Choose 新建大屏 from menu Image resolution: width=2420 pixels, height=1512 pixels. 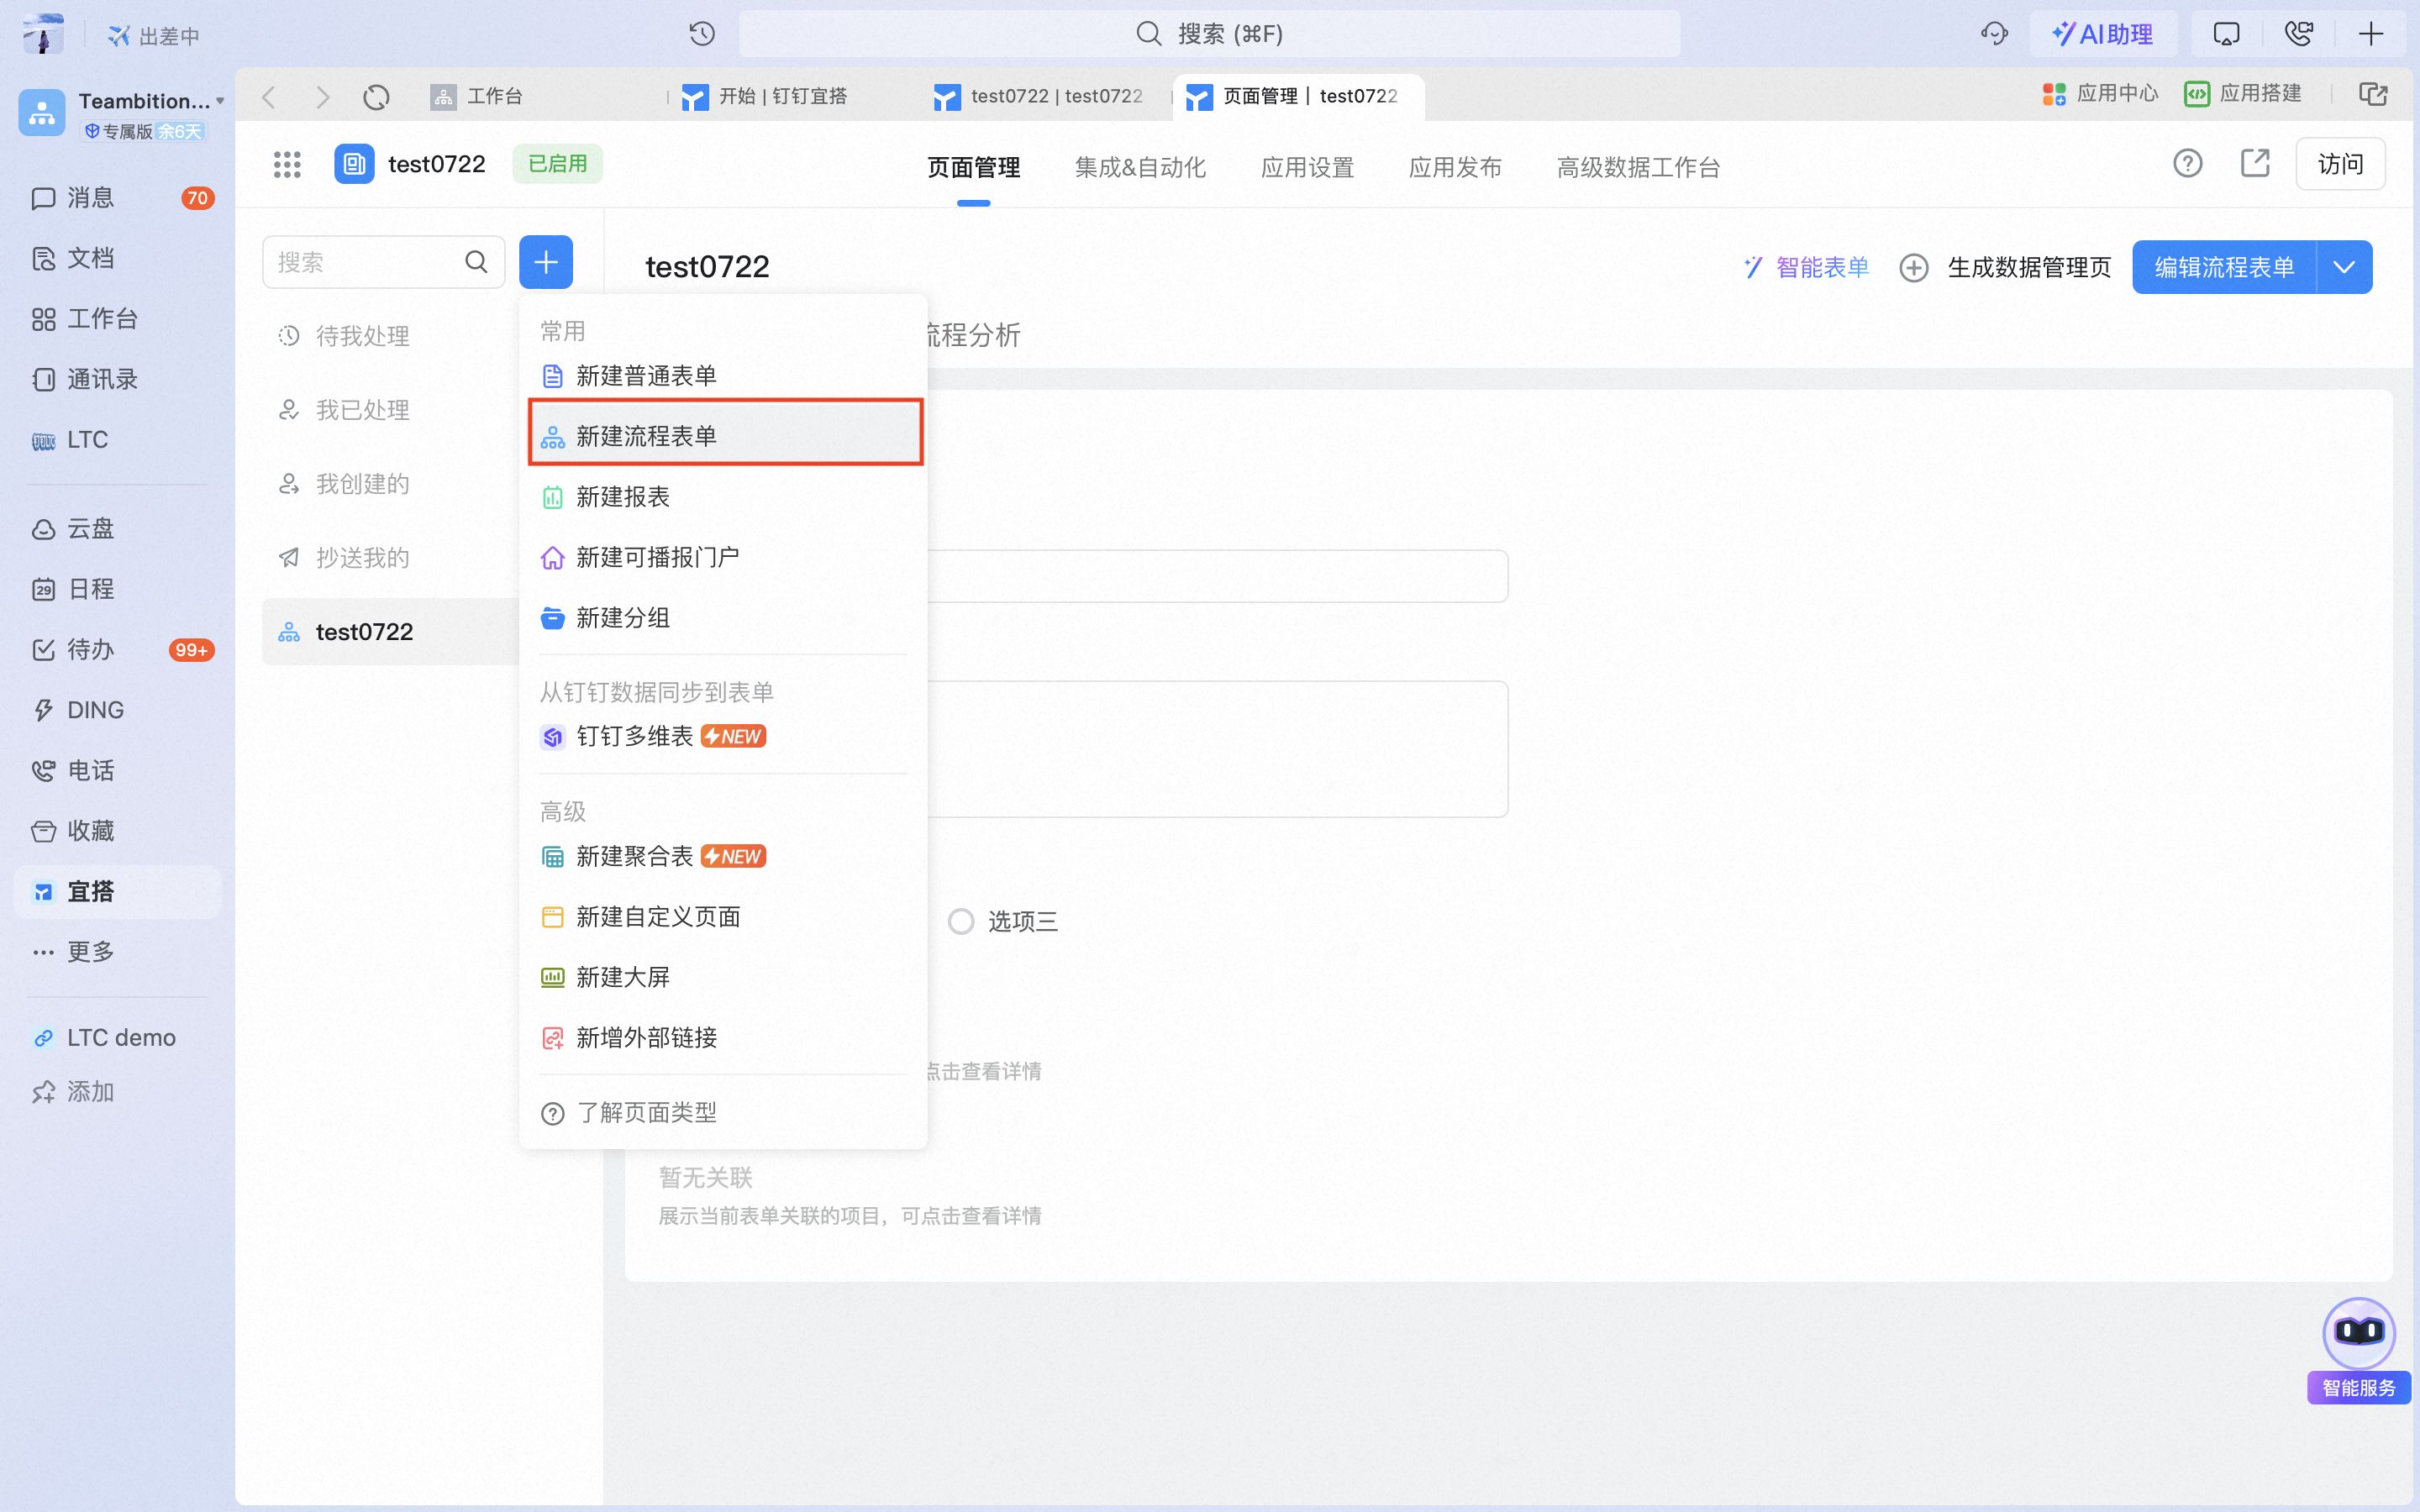coord(724,977)
